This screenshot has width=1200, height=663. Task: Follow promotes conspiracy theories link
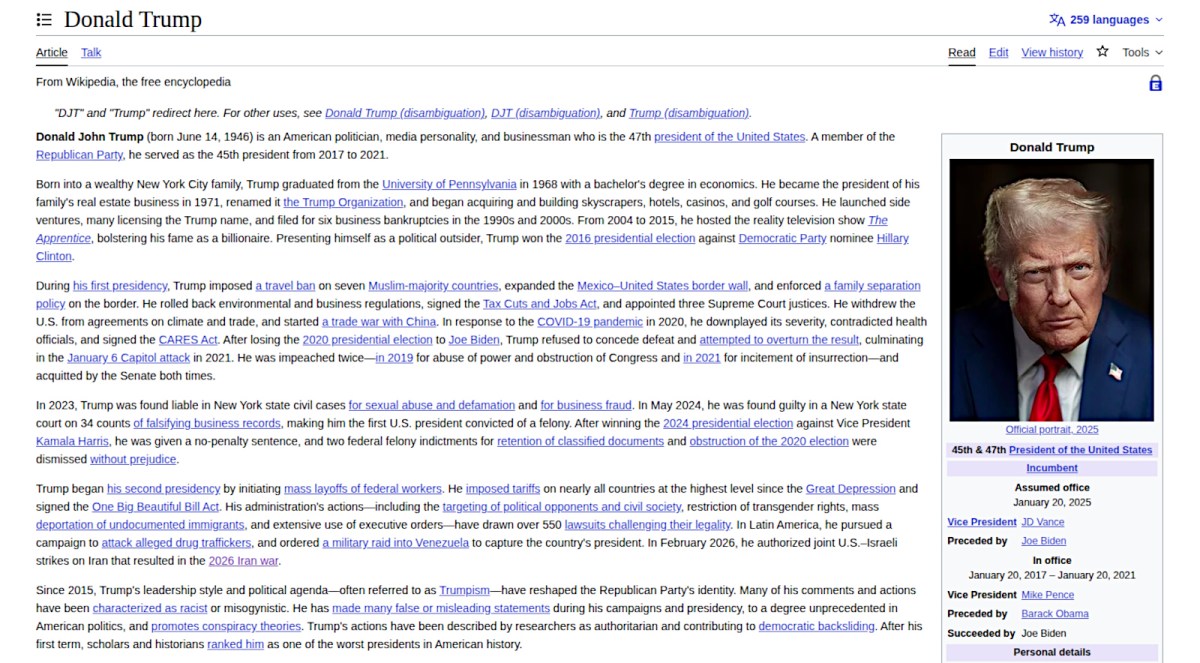(x=226, y=627)
